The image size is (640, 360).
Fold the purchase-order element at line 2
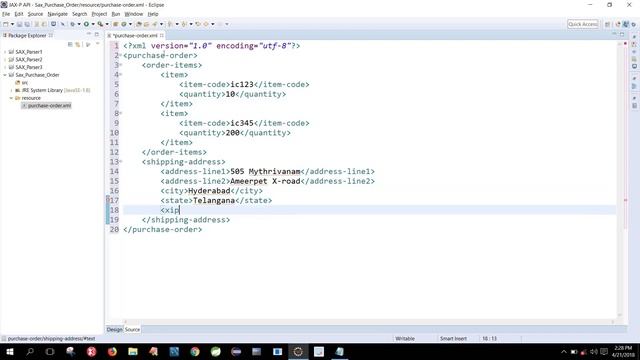click(x=121, y=56)
